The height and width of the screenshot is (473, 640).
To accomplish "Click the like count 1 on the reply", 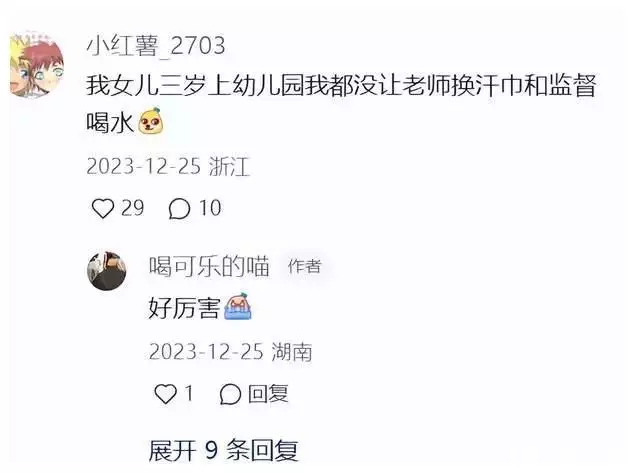I will pyautogui.click(x=188, y=393).
